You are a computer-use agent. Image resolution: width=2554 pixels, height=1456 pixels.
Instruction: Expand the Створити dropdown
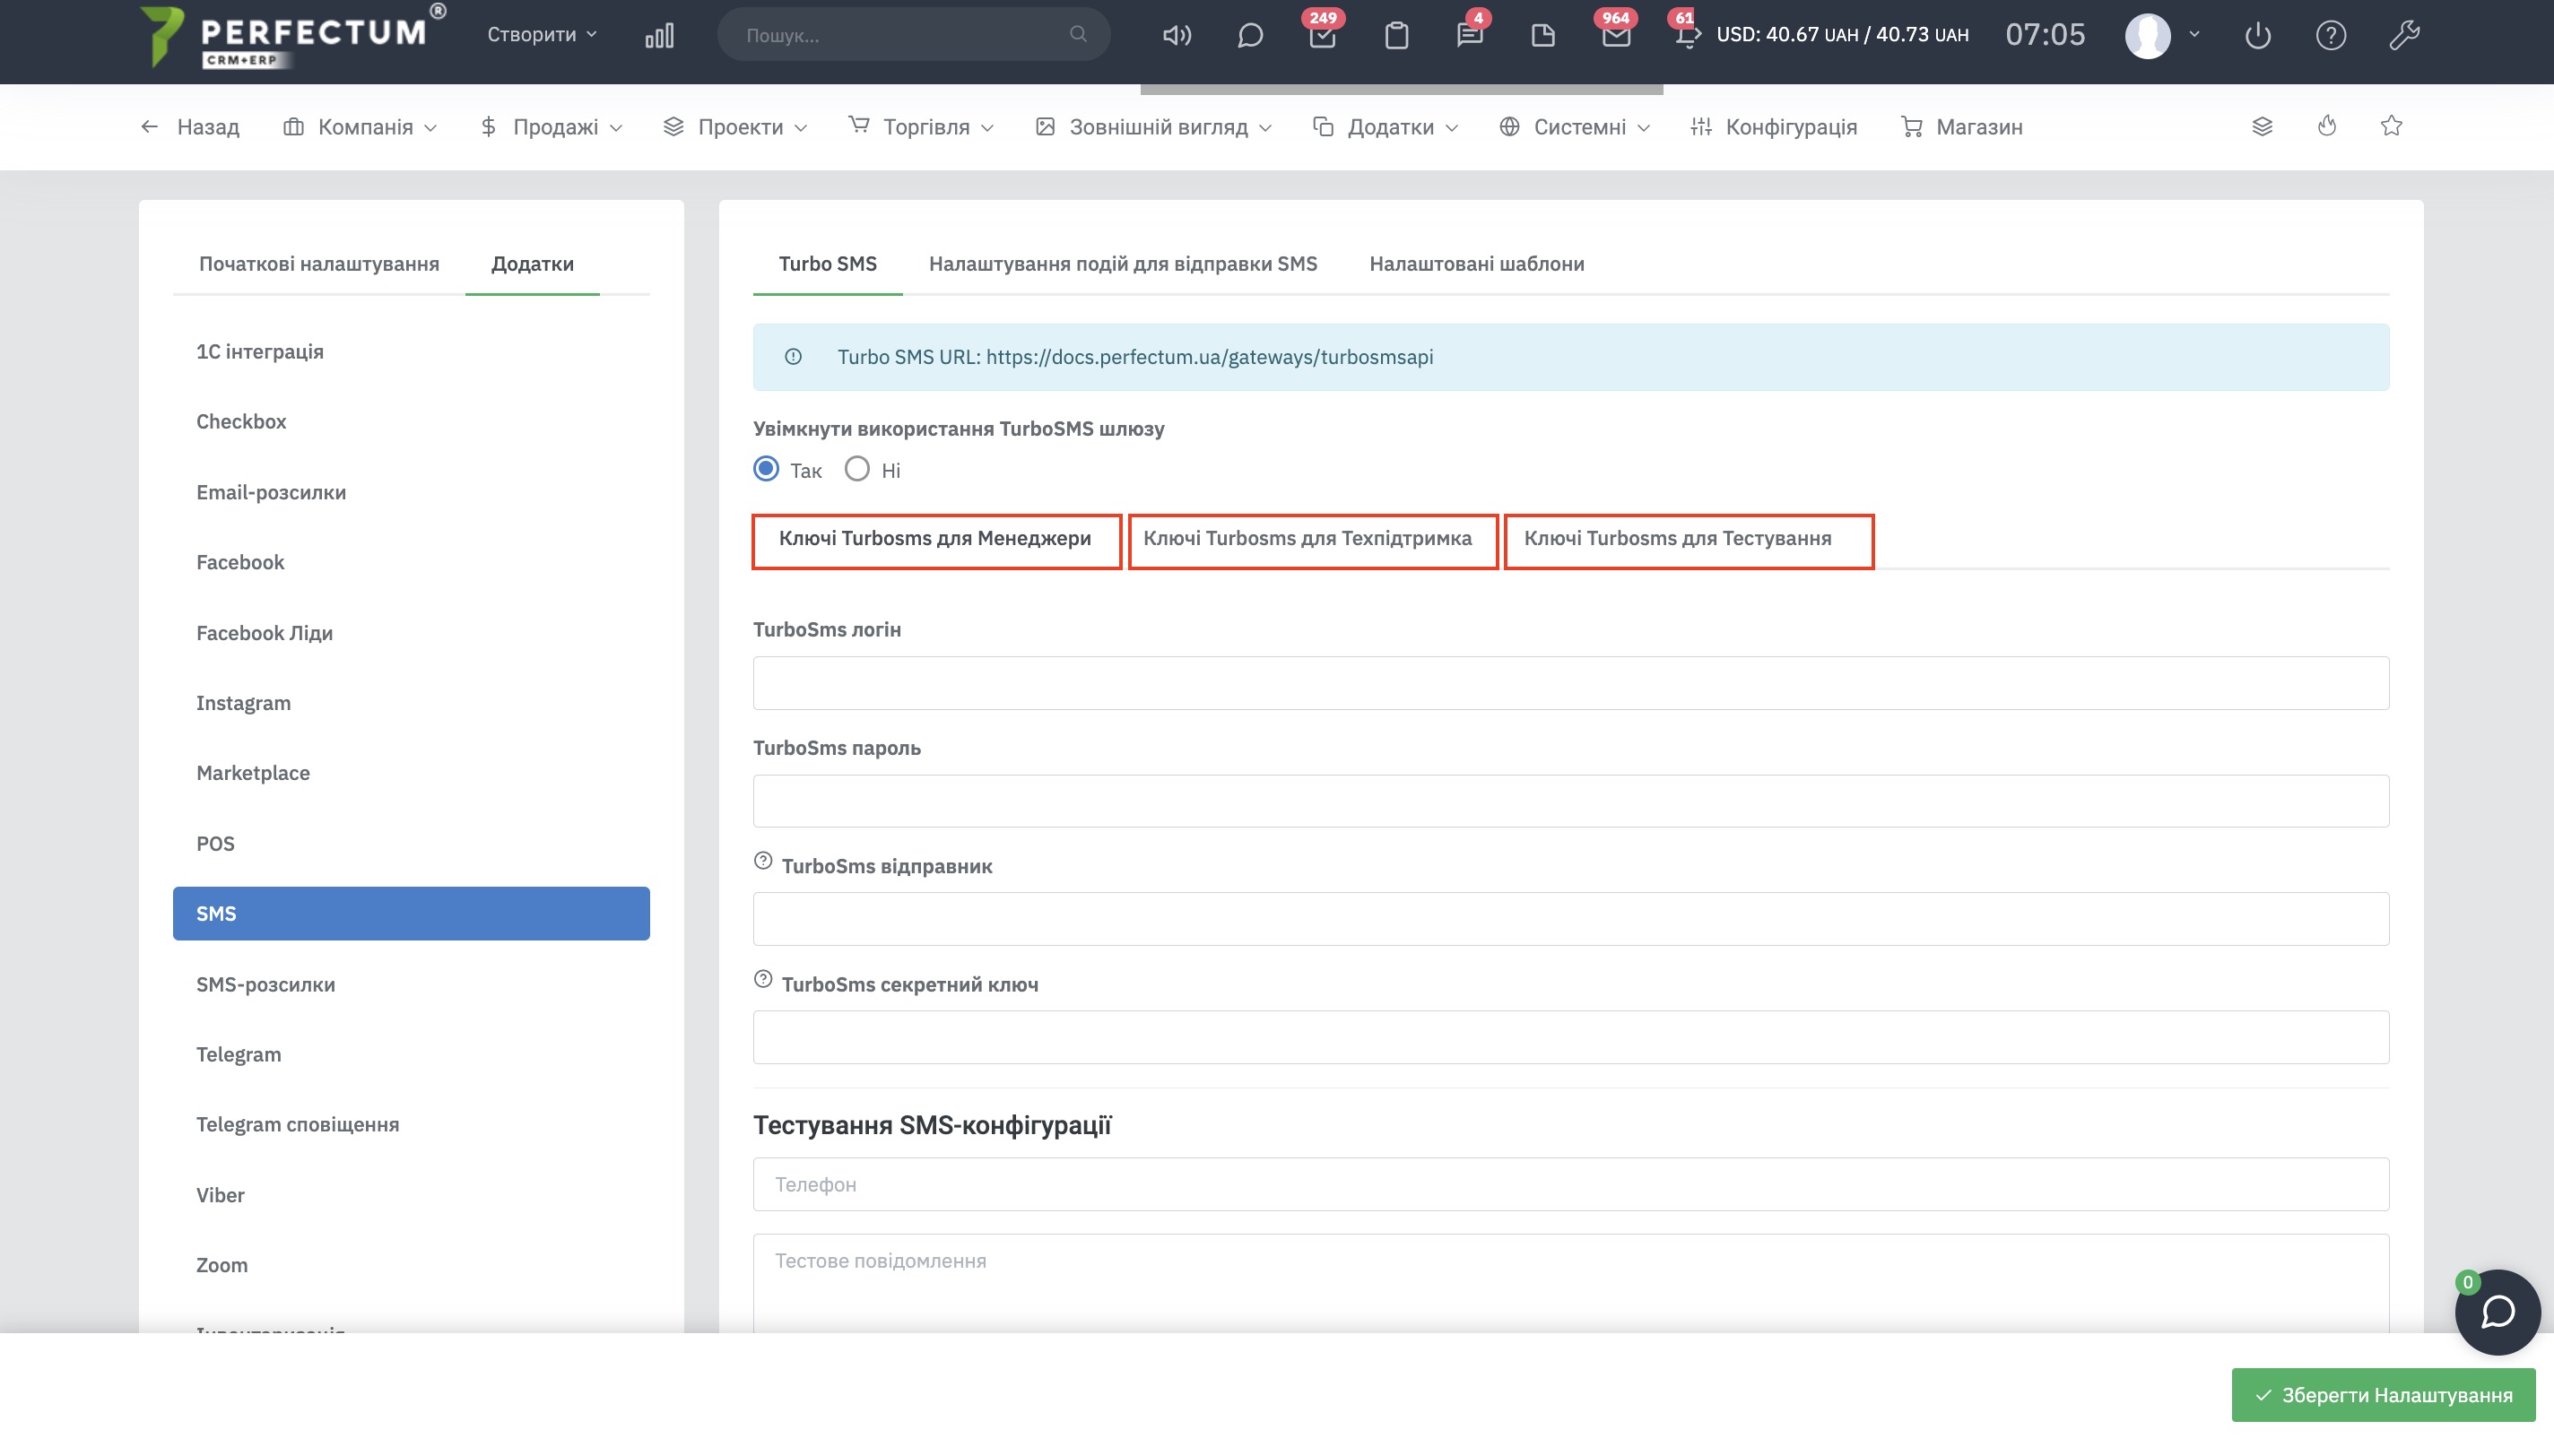(542, 35)
